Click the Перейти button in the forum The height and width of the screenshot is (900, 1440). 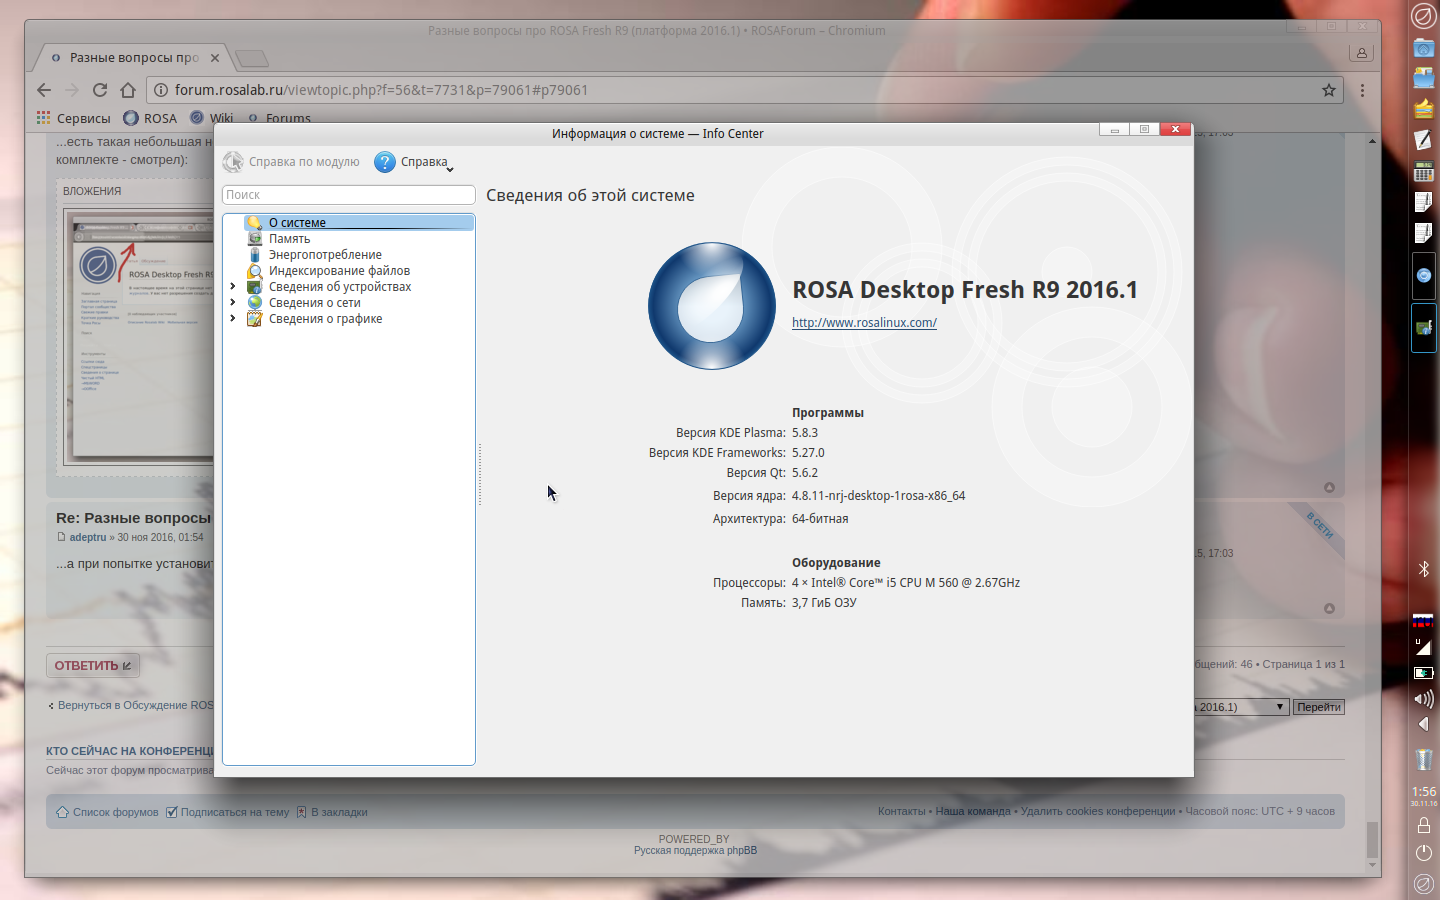pos(1319,707)
